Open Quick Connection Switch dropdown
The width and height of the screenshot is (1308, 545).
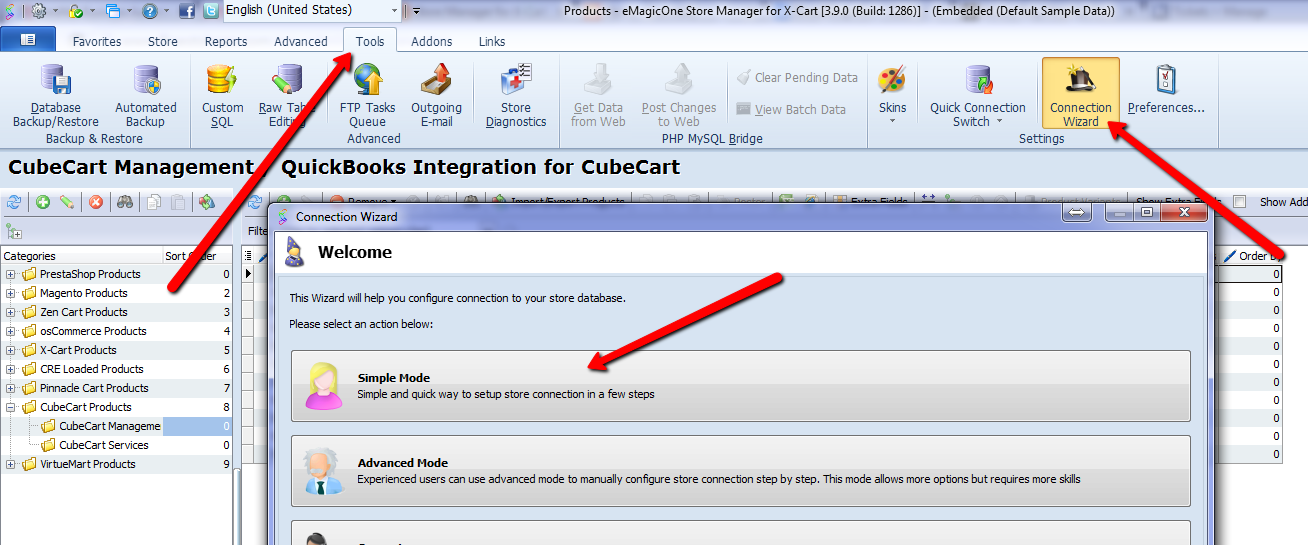tap(977, 96)
